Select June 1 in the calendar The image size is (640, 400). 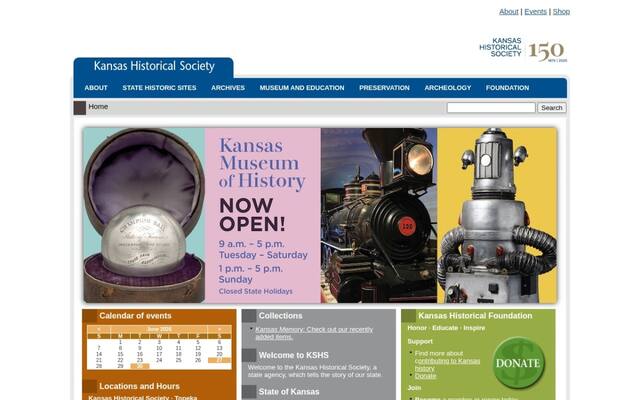120,342
